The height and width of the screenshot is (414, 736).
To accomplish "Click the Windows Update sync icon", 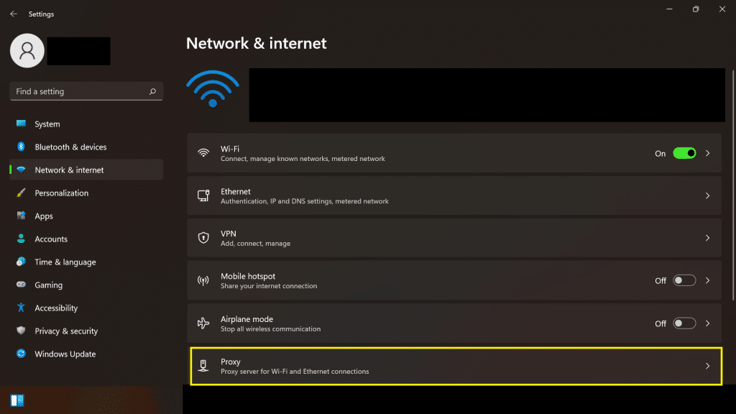I will [21, 354].
